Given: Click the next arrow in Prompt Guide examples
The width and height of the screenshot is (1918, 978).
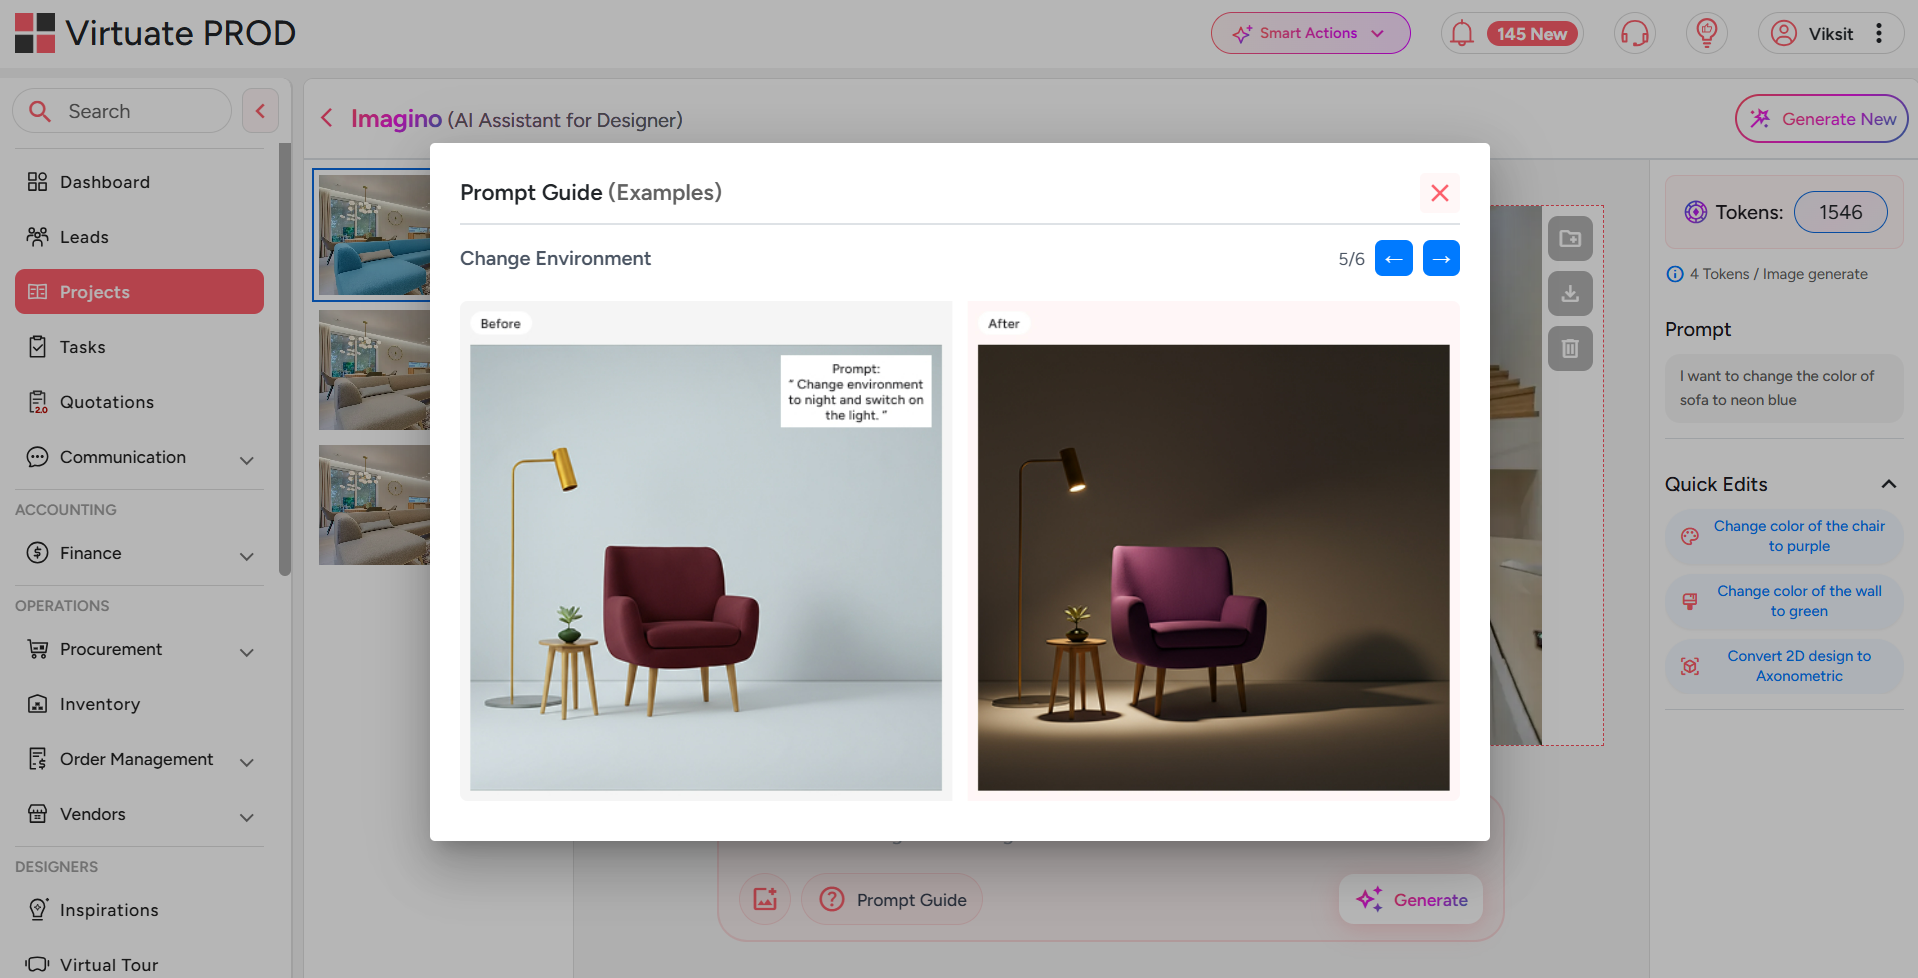Looking at the screenshot, I should click(x=1440, y=258).
